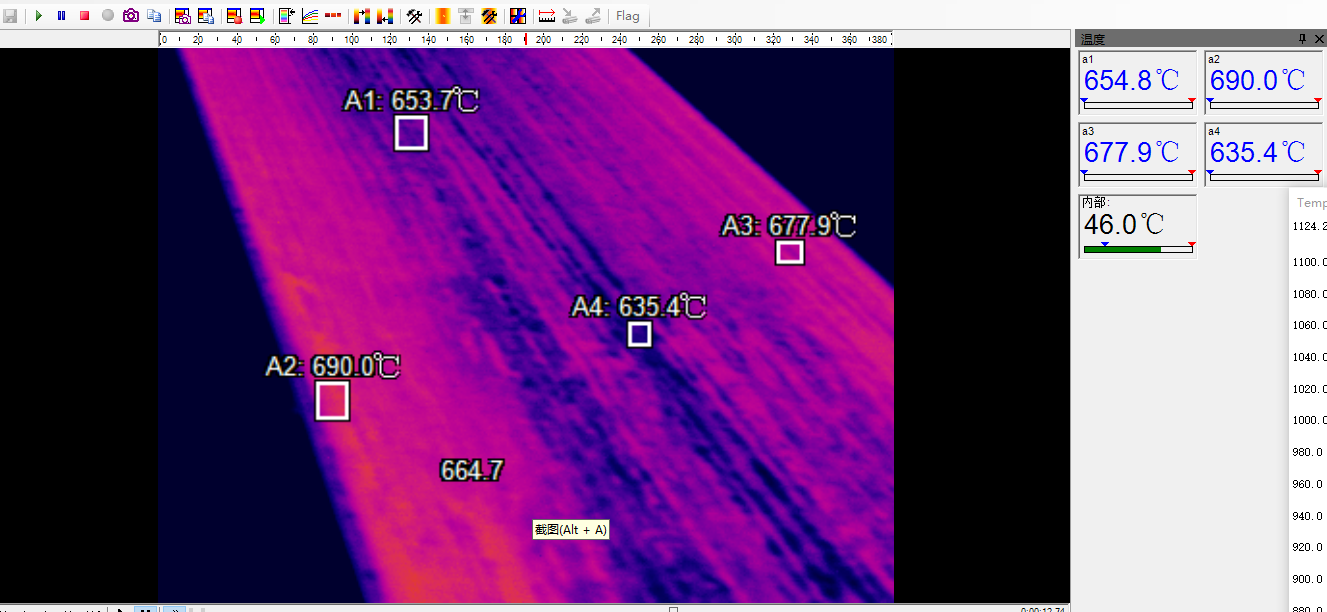
Task: Click the a1 tile range bar
Action: [x=1138, y=105]
